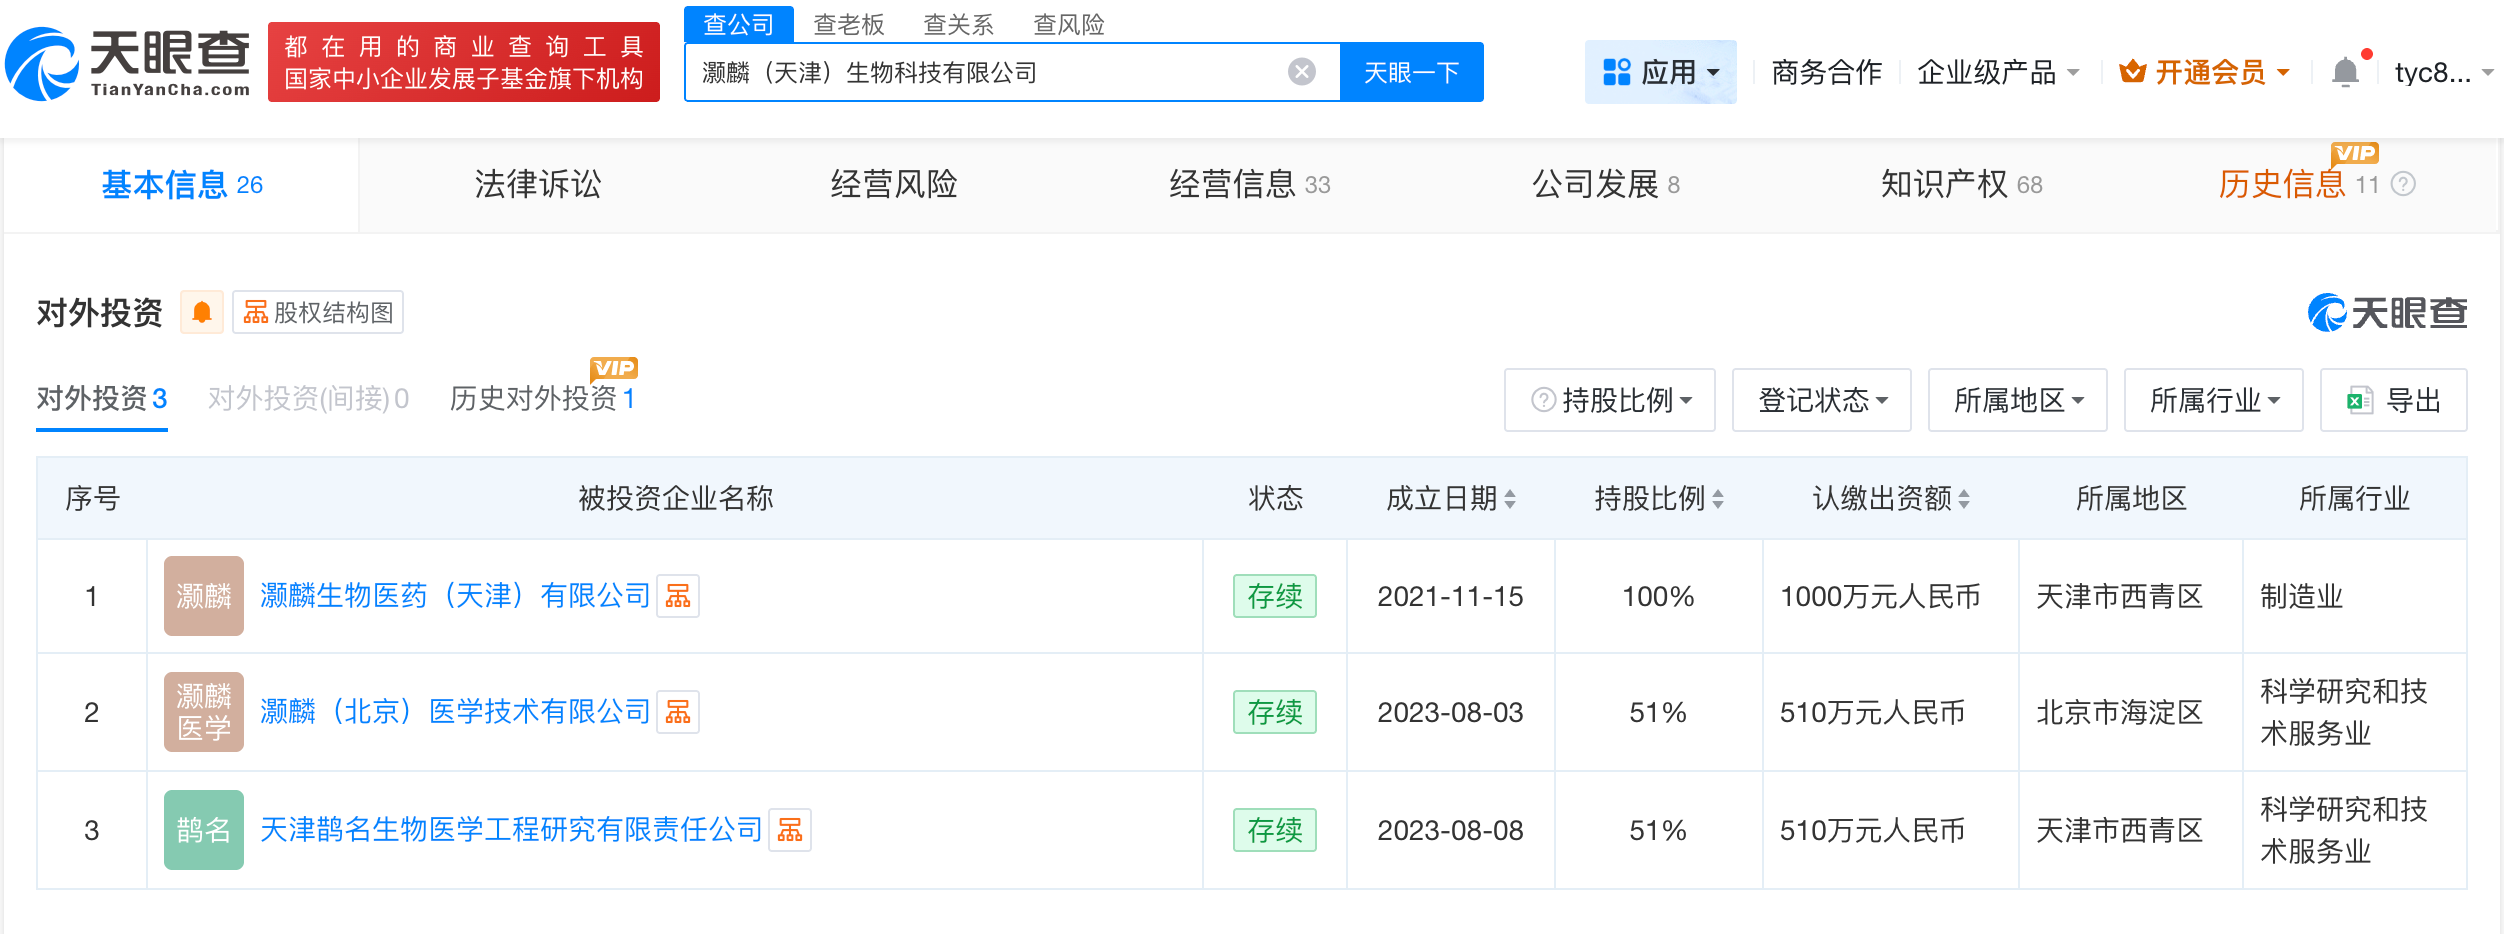
Task: Open the 灏麟生物医药（天津）有限公司 link
Action: coord(455,597)
